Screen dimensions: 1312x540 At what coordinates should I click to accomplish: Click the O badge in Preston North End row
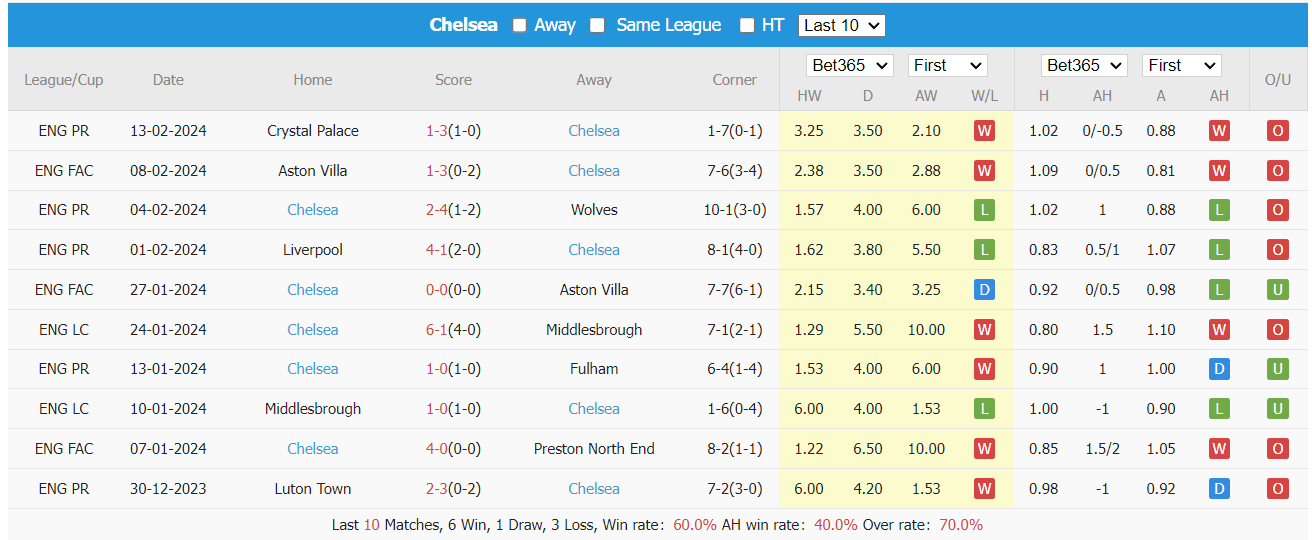(1278, 449)
